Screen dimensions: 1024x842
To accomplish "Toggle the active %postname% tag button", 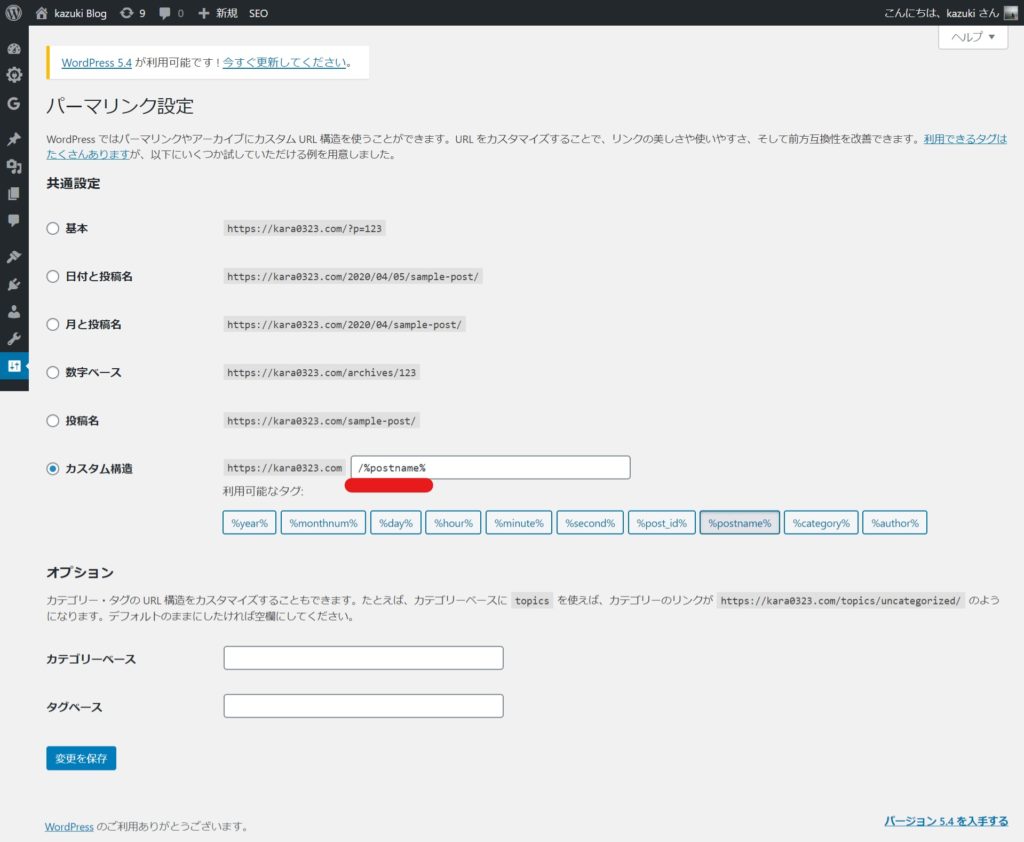I will 739,523.
